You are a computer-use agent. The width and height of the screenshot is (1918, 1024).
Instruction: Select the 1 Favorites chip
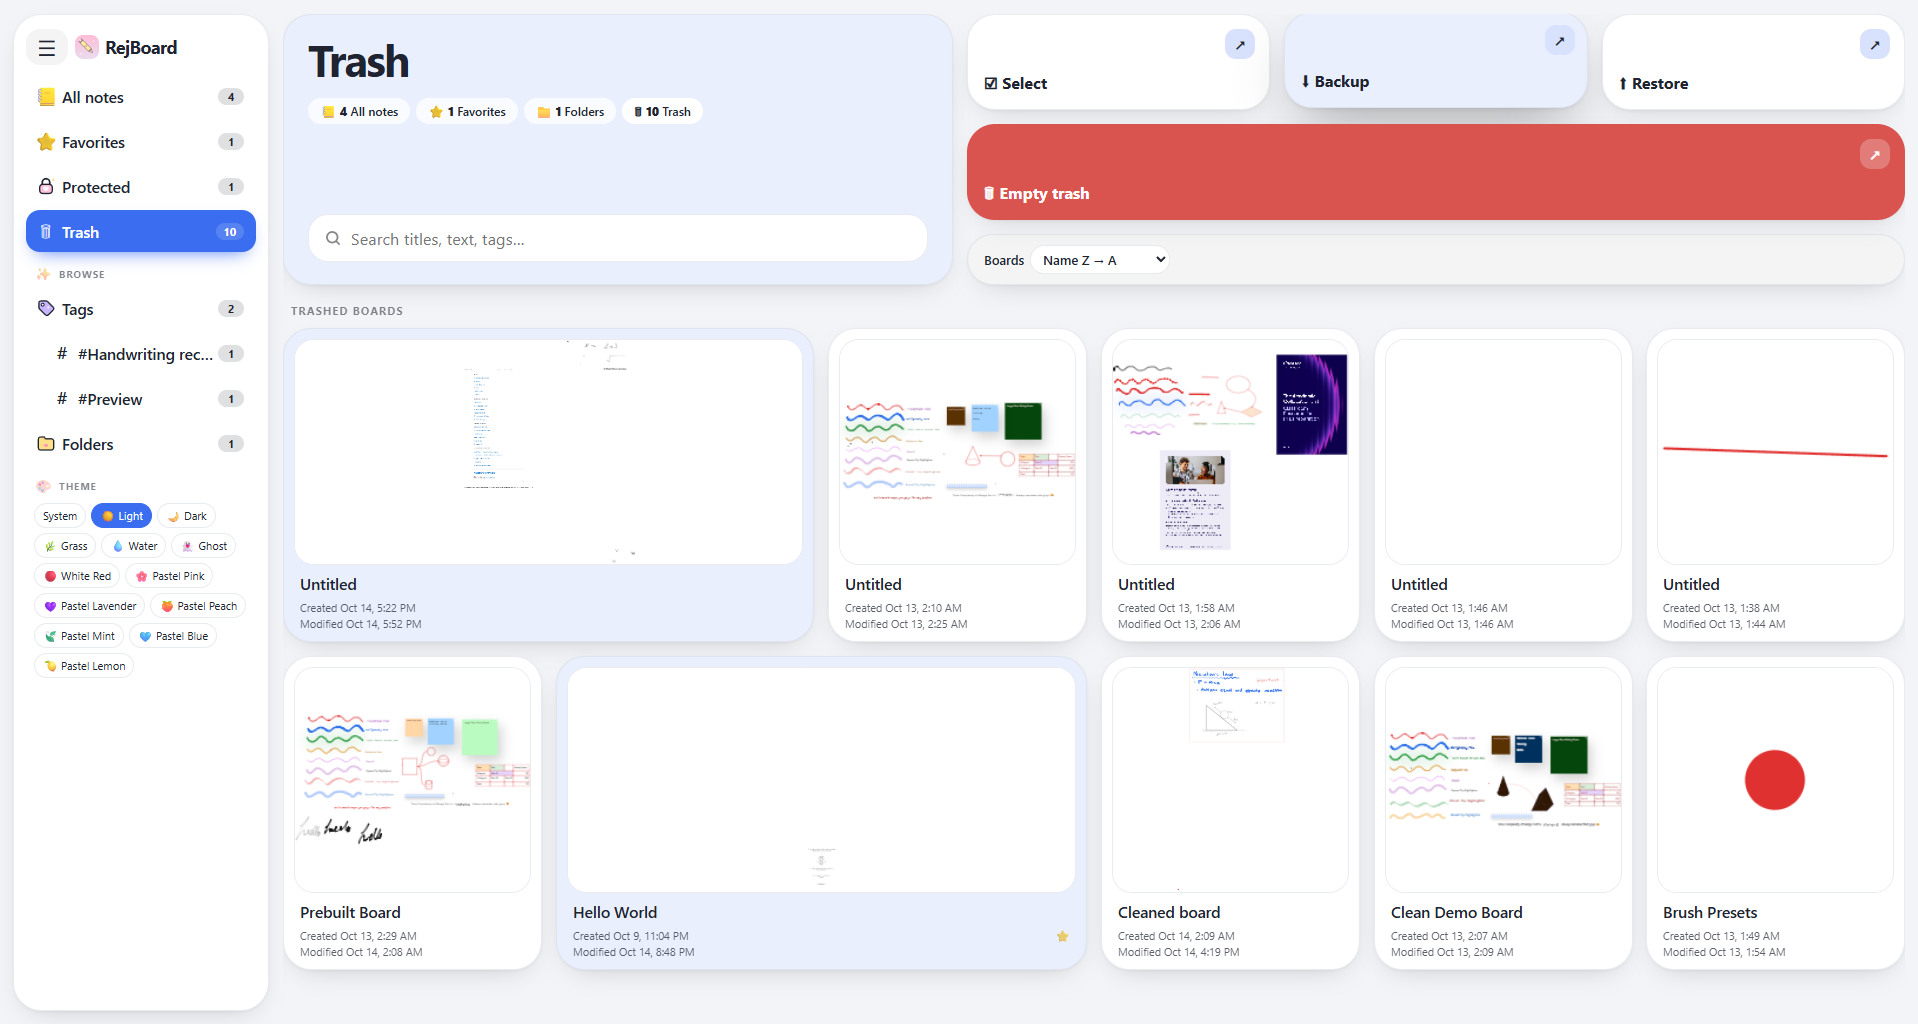pos(468,112)
